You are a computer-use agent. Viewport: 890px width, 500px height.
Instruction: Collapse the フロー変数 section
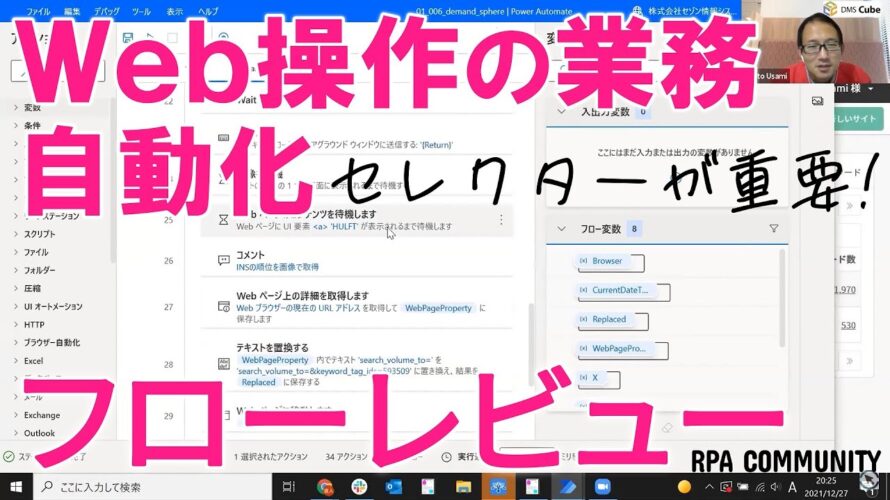tap(561, 229)
